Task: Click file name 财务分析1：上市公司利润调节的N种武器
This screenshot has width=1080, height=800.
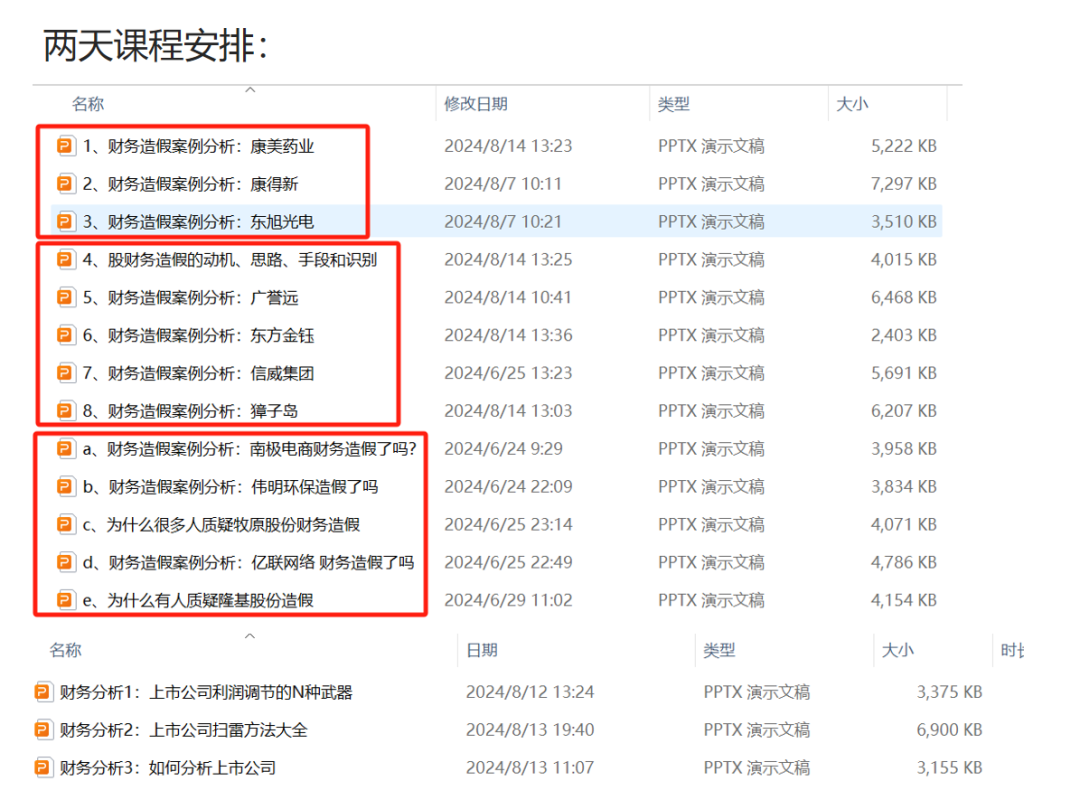Action: [x=206, y=692]
